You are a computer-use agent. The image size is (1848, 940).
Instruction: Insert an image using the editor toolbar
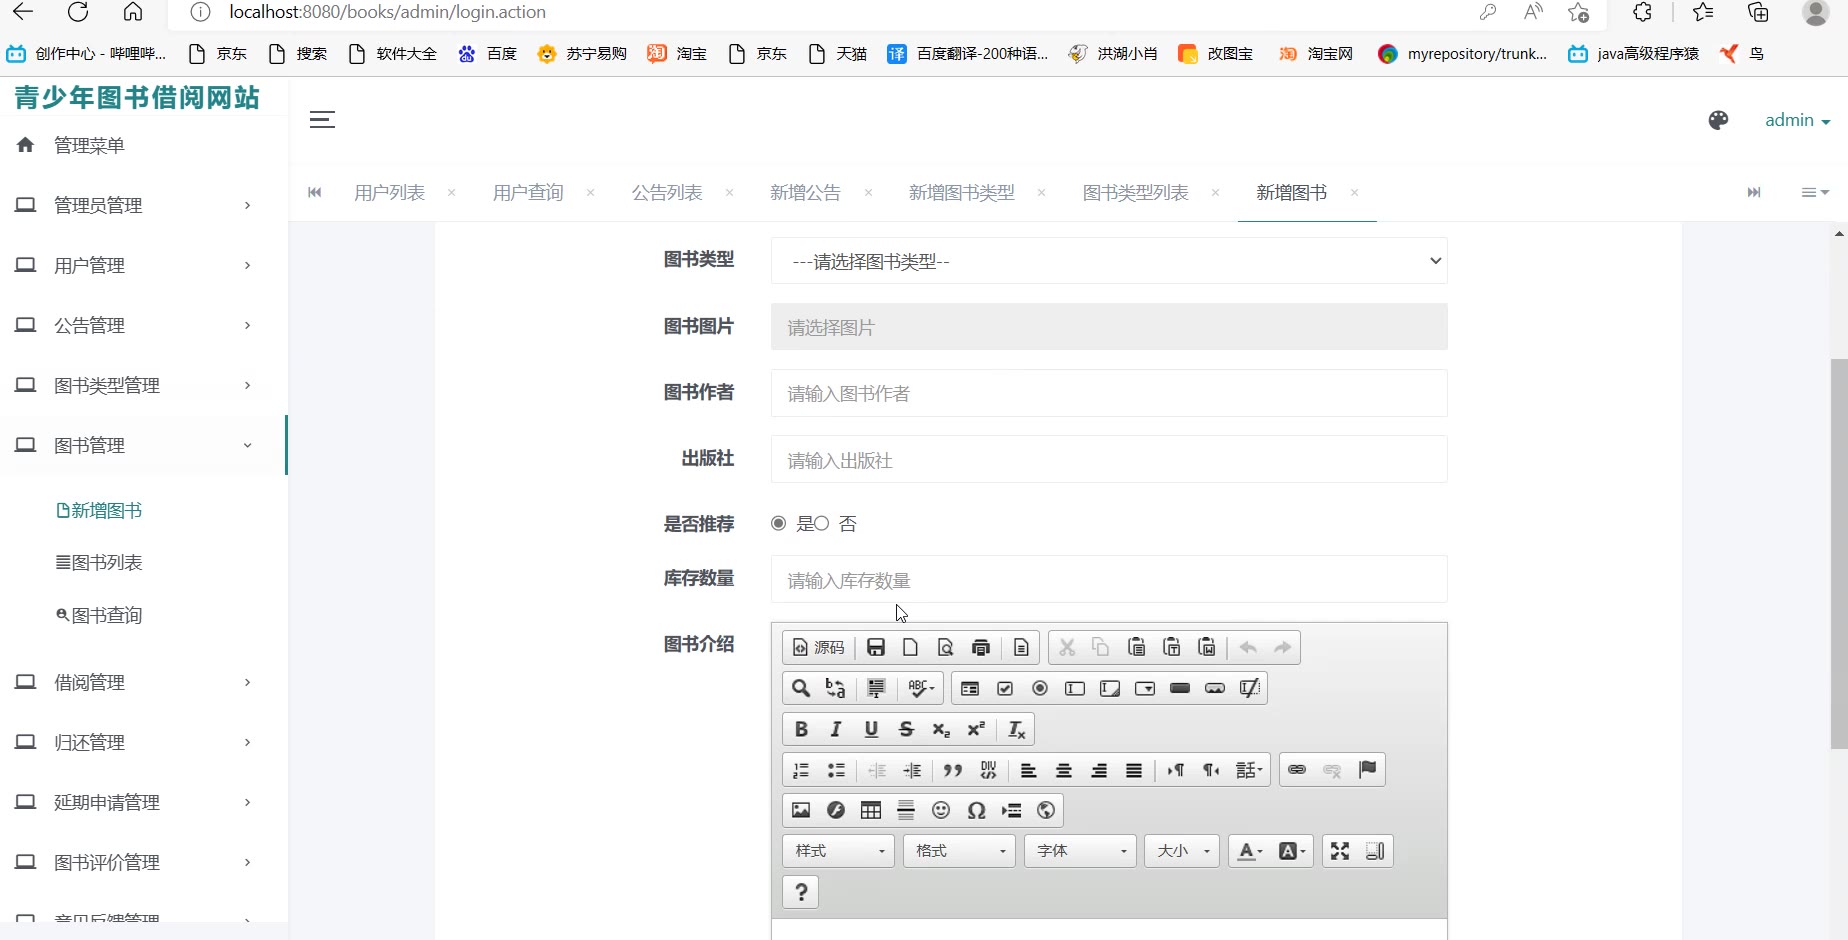pyautogui.click(x=801, y=810)
